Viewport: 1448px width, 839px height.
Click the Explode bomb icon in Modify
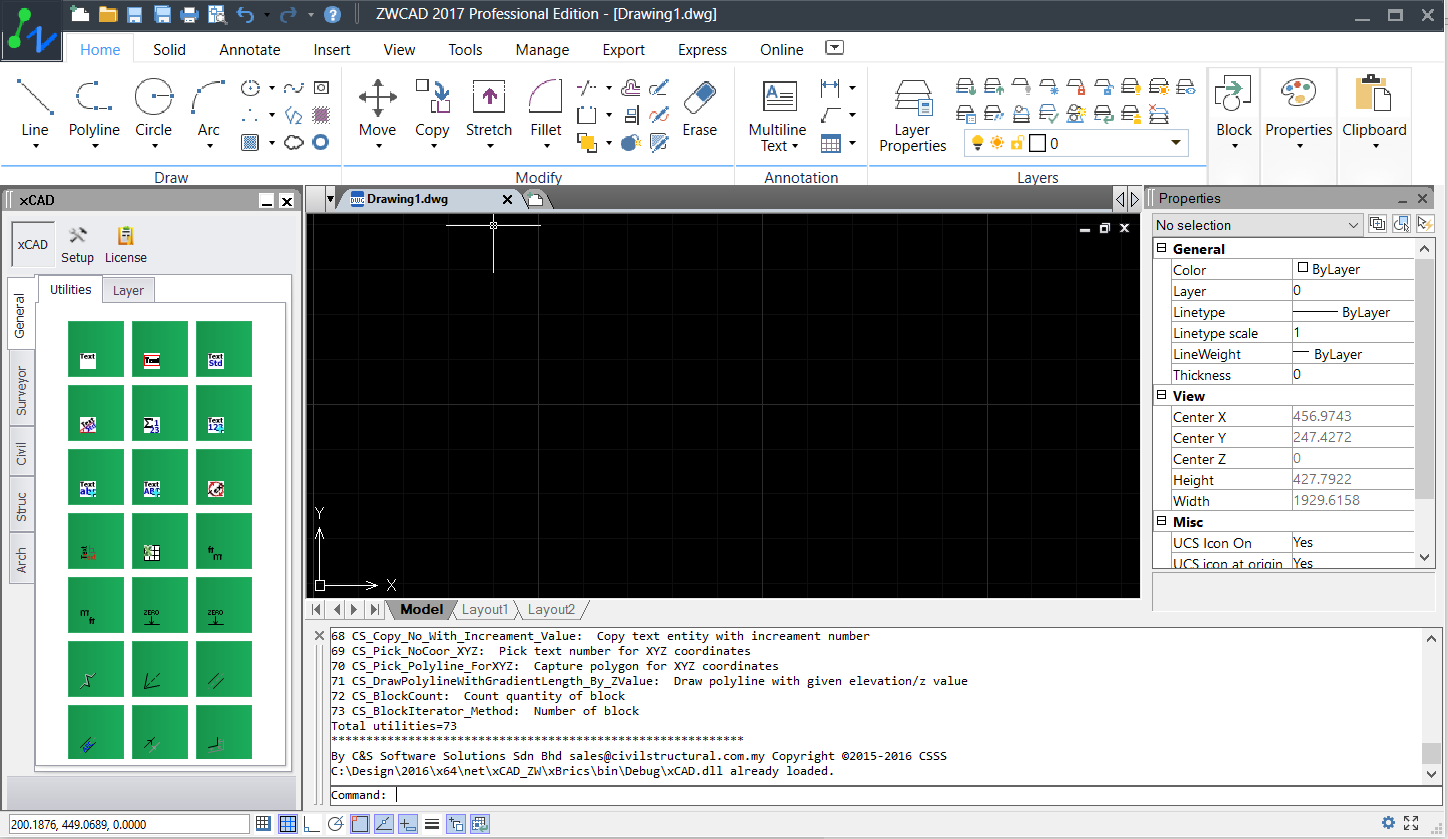click(631, 143)
